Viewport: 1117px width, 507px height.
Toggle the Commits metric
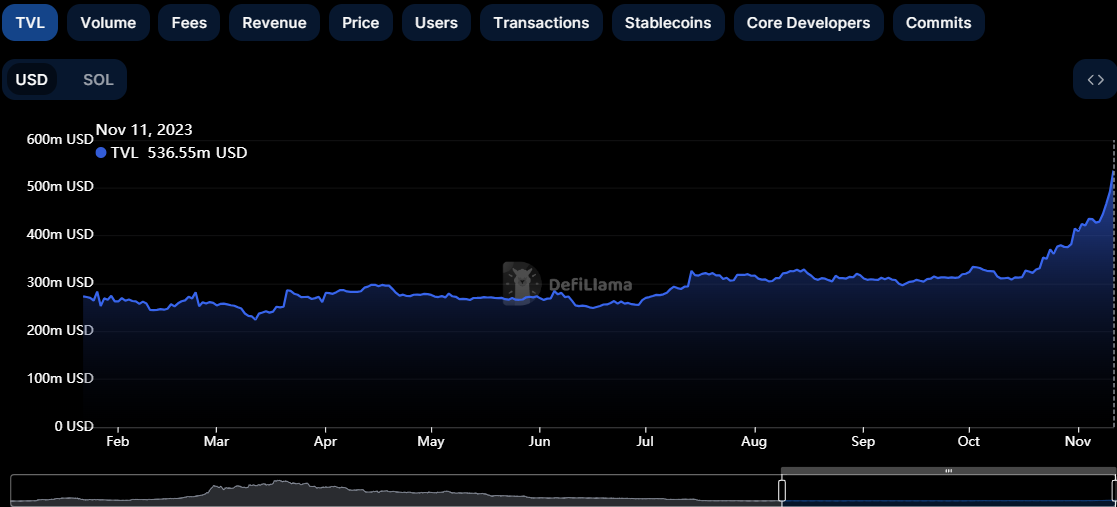[x=938, y=22]
